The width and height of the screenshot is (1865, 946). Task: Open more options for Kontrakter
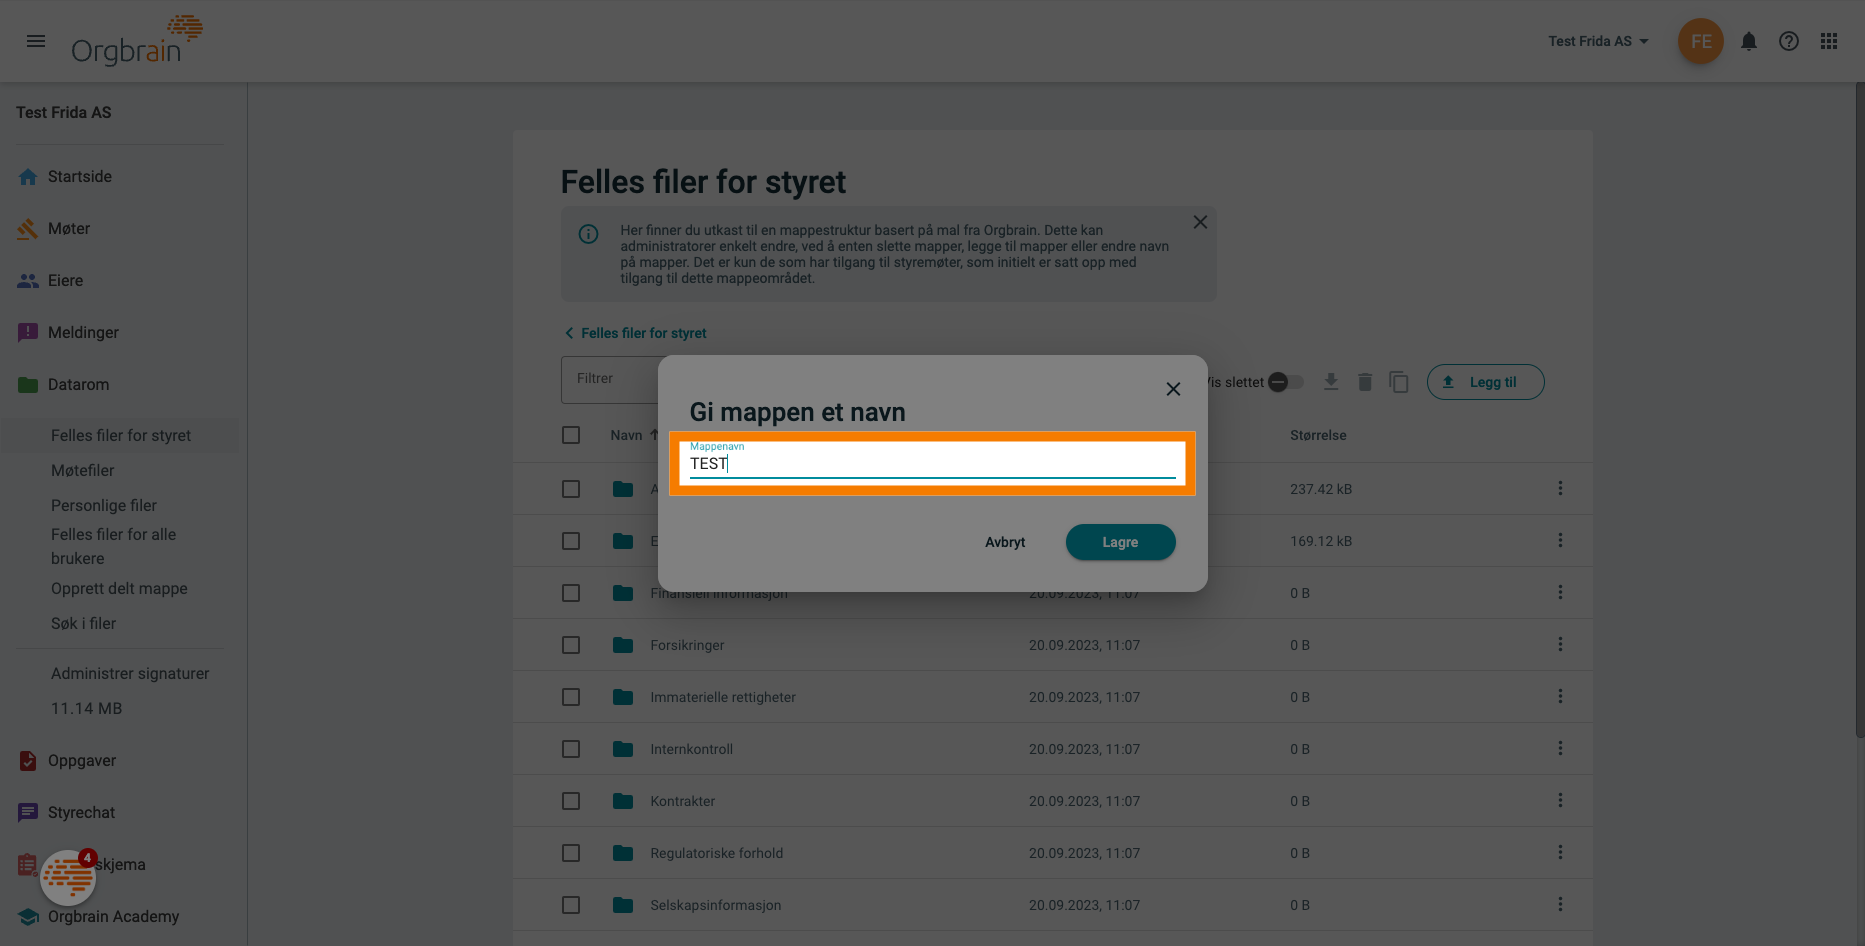point(1560,800)
